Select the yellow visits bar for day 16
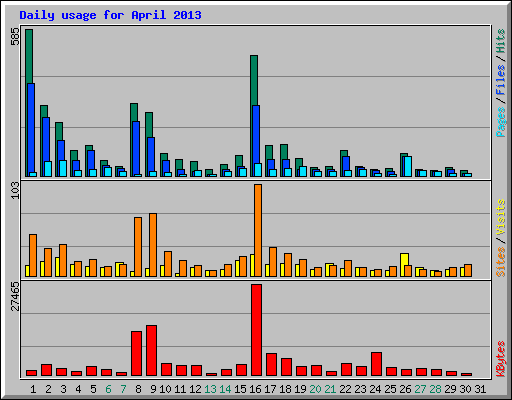 coord(252,266)
